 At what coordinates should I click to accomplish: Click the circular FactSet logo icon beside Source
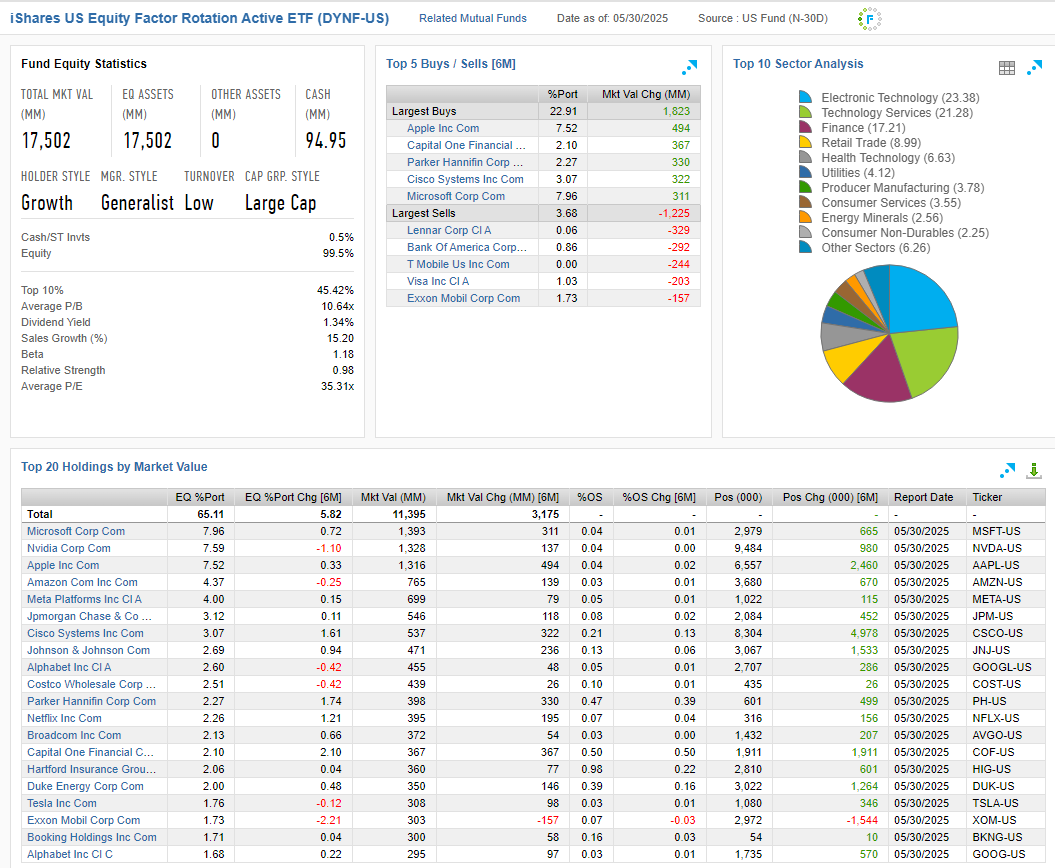tap(869, 19)
